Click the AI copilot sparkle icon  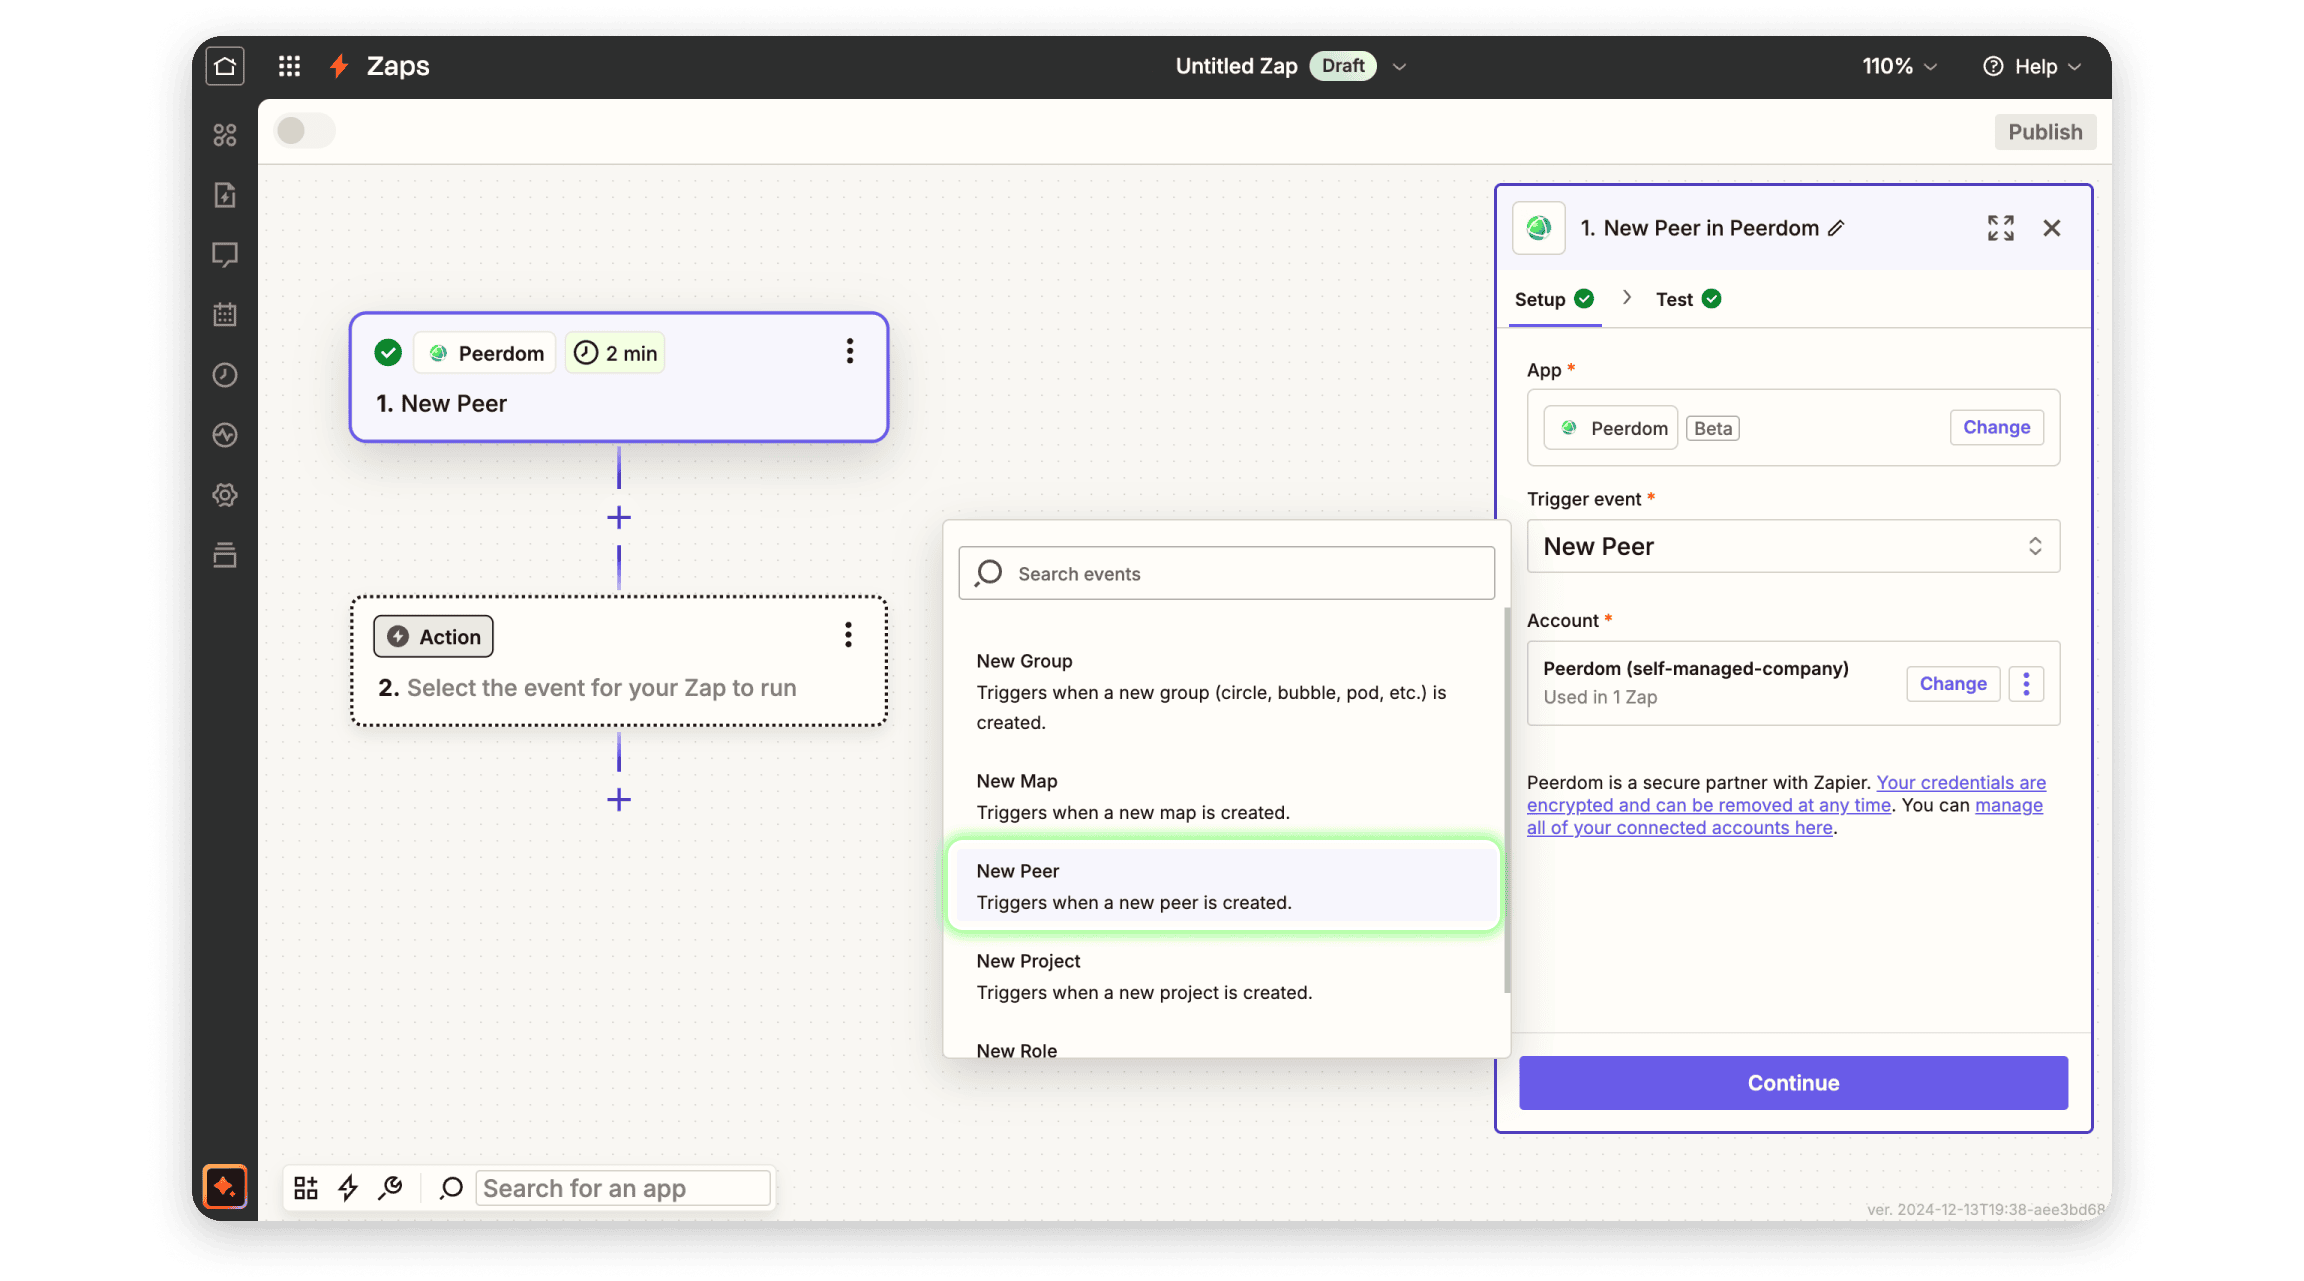click(x=225, y=1187)
